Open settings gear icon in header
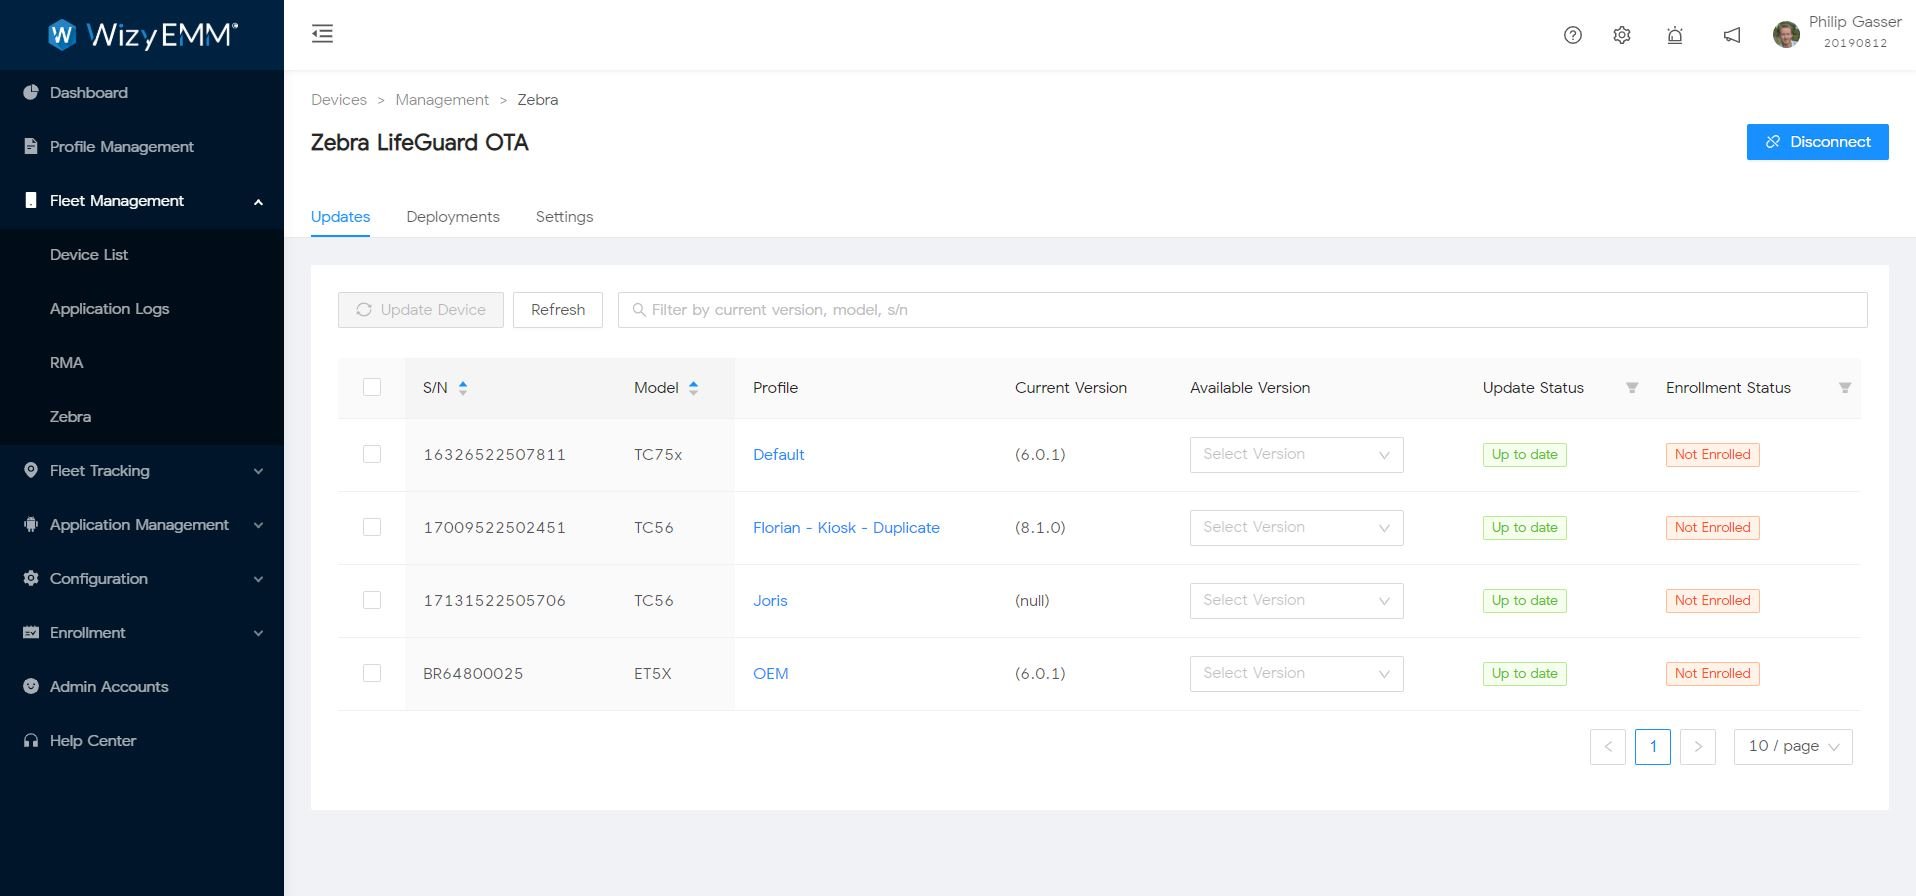This screenshot has width=1916, height=896. [1622, 35]
